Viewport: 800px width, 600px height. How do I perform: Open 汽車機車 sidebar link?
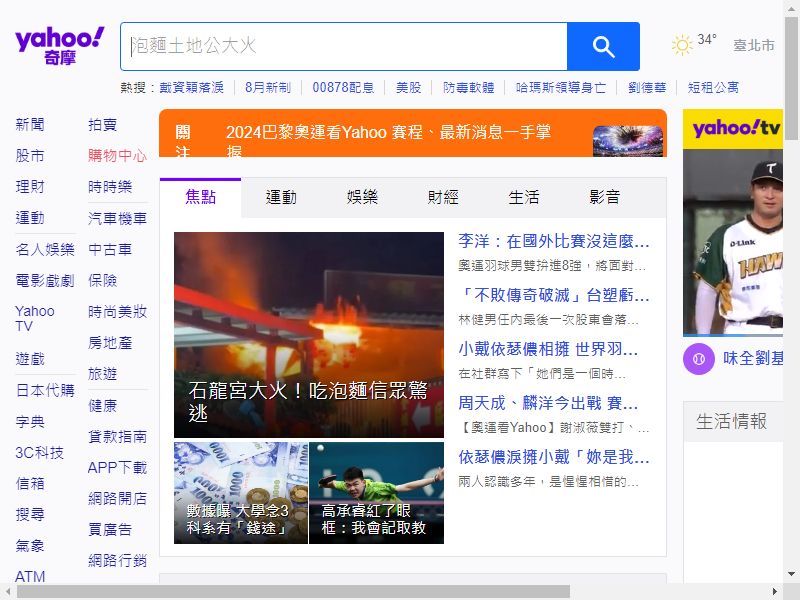117,218
